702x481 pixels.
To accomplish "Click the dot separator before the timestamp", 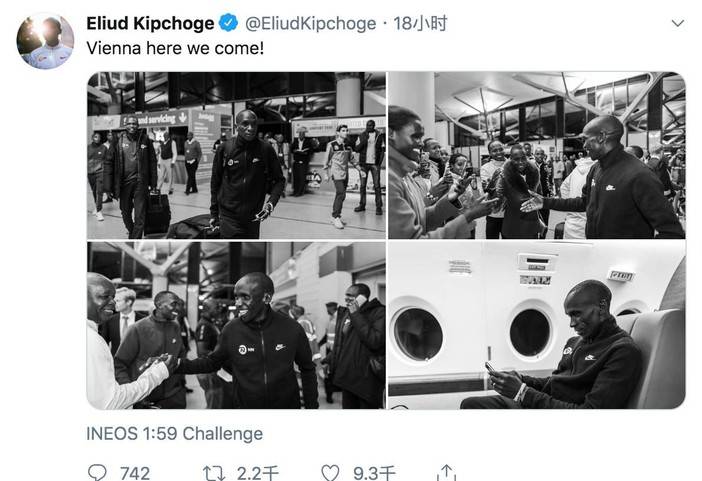I will pyautogui.click(x=385, y=24).
